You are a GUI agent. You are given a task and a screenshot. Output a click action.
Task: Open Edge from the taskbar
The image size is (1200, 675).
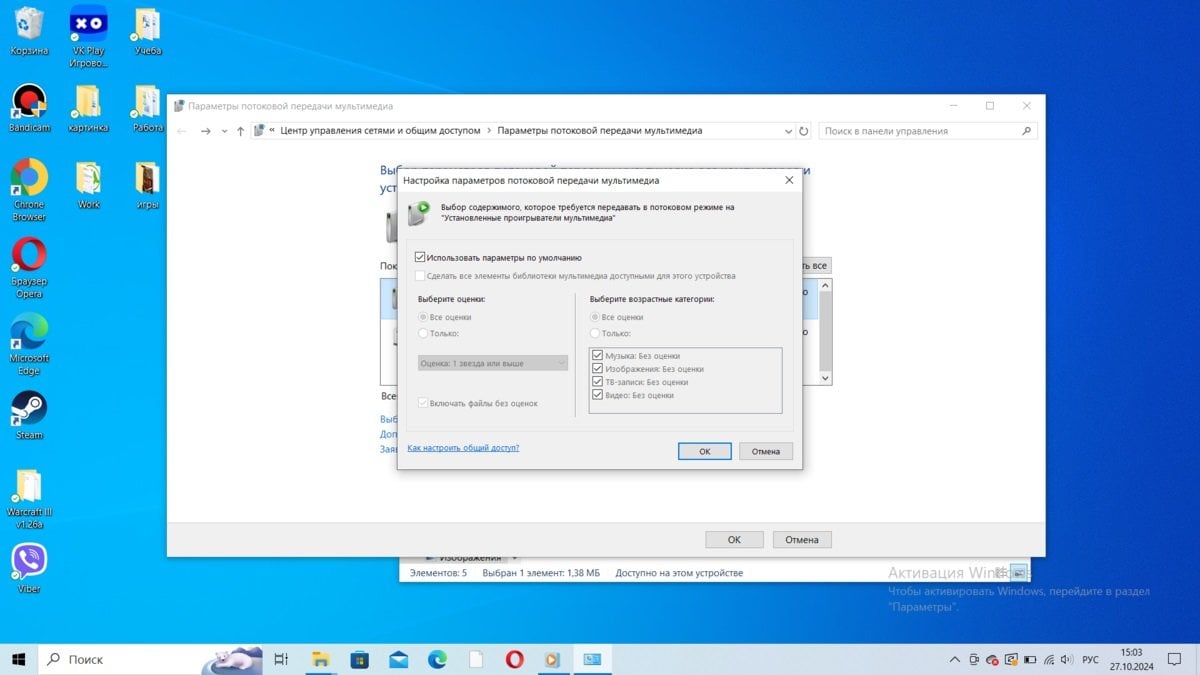click(437, 659)
